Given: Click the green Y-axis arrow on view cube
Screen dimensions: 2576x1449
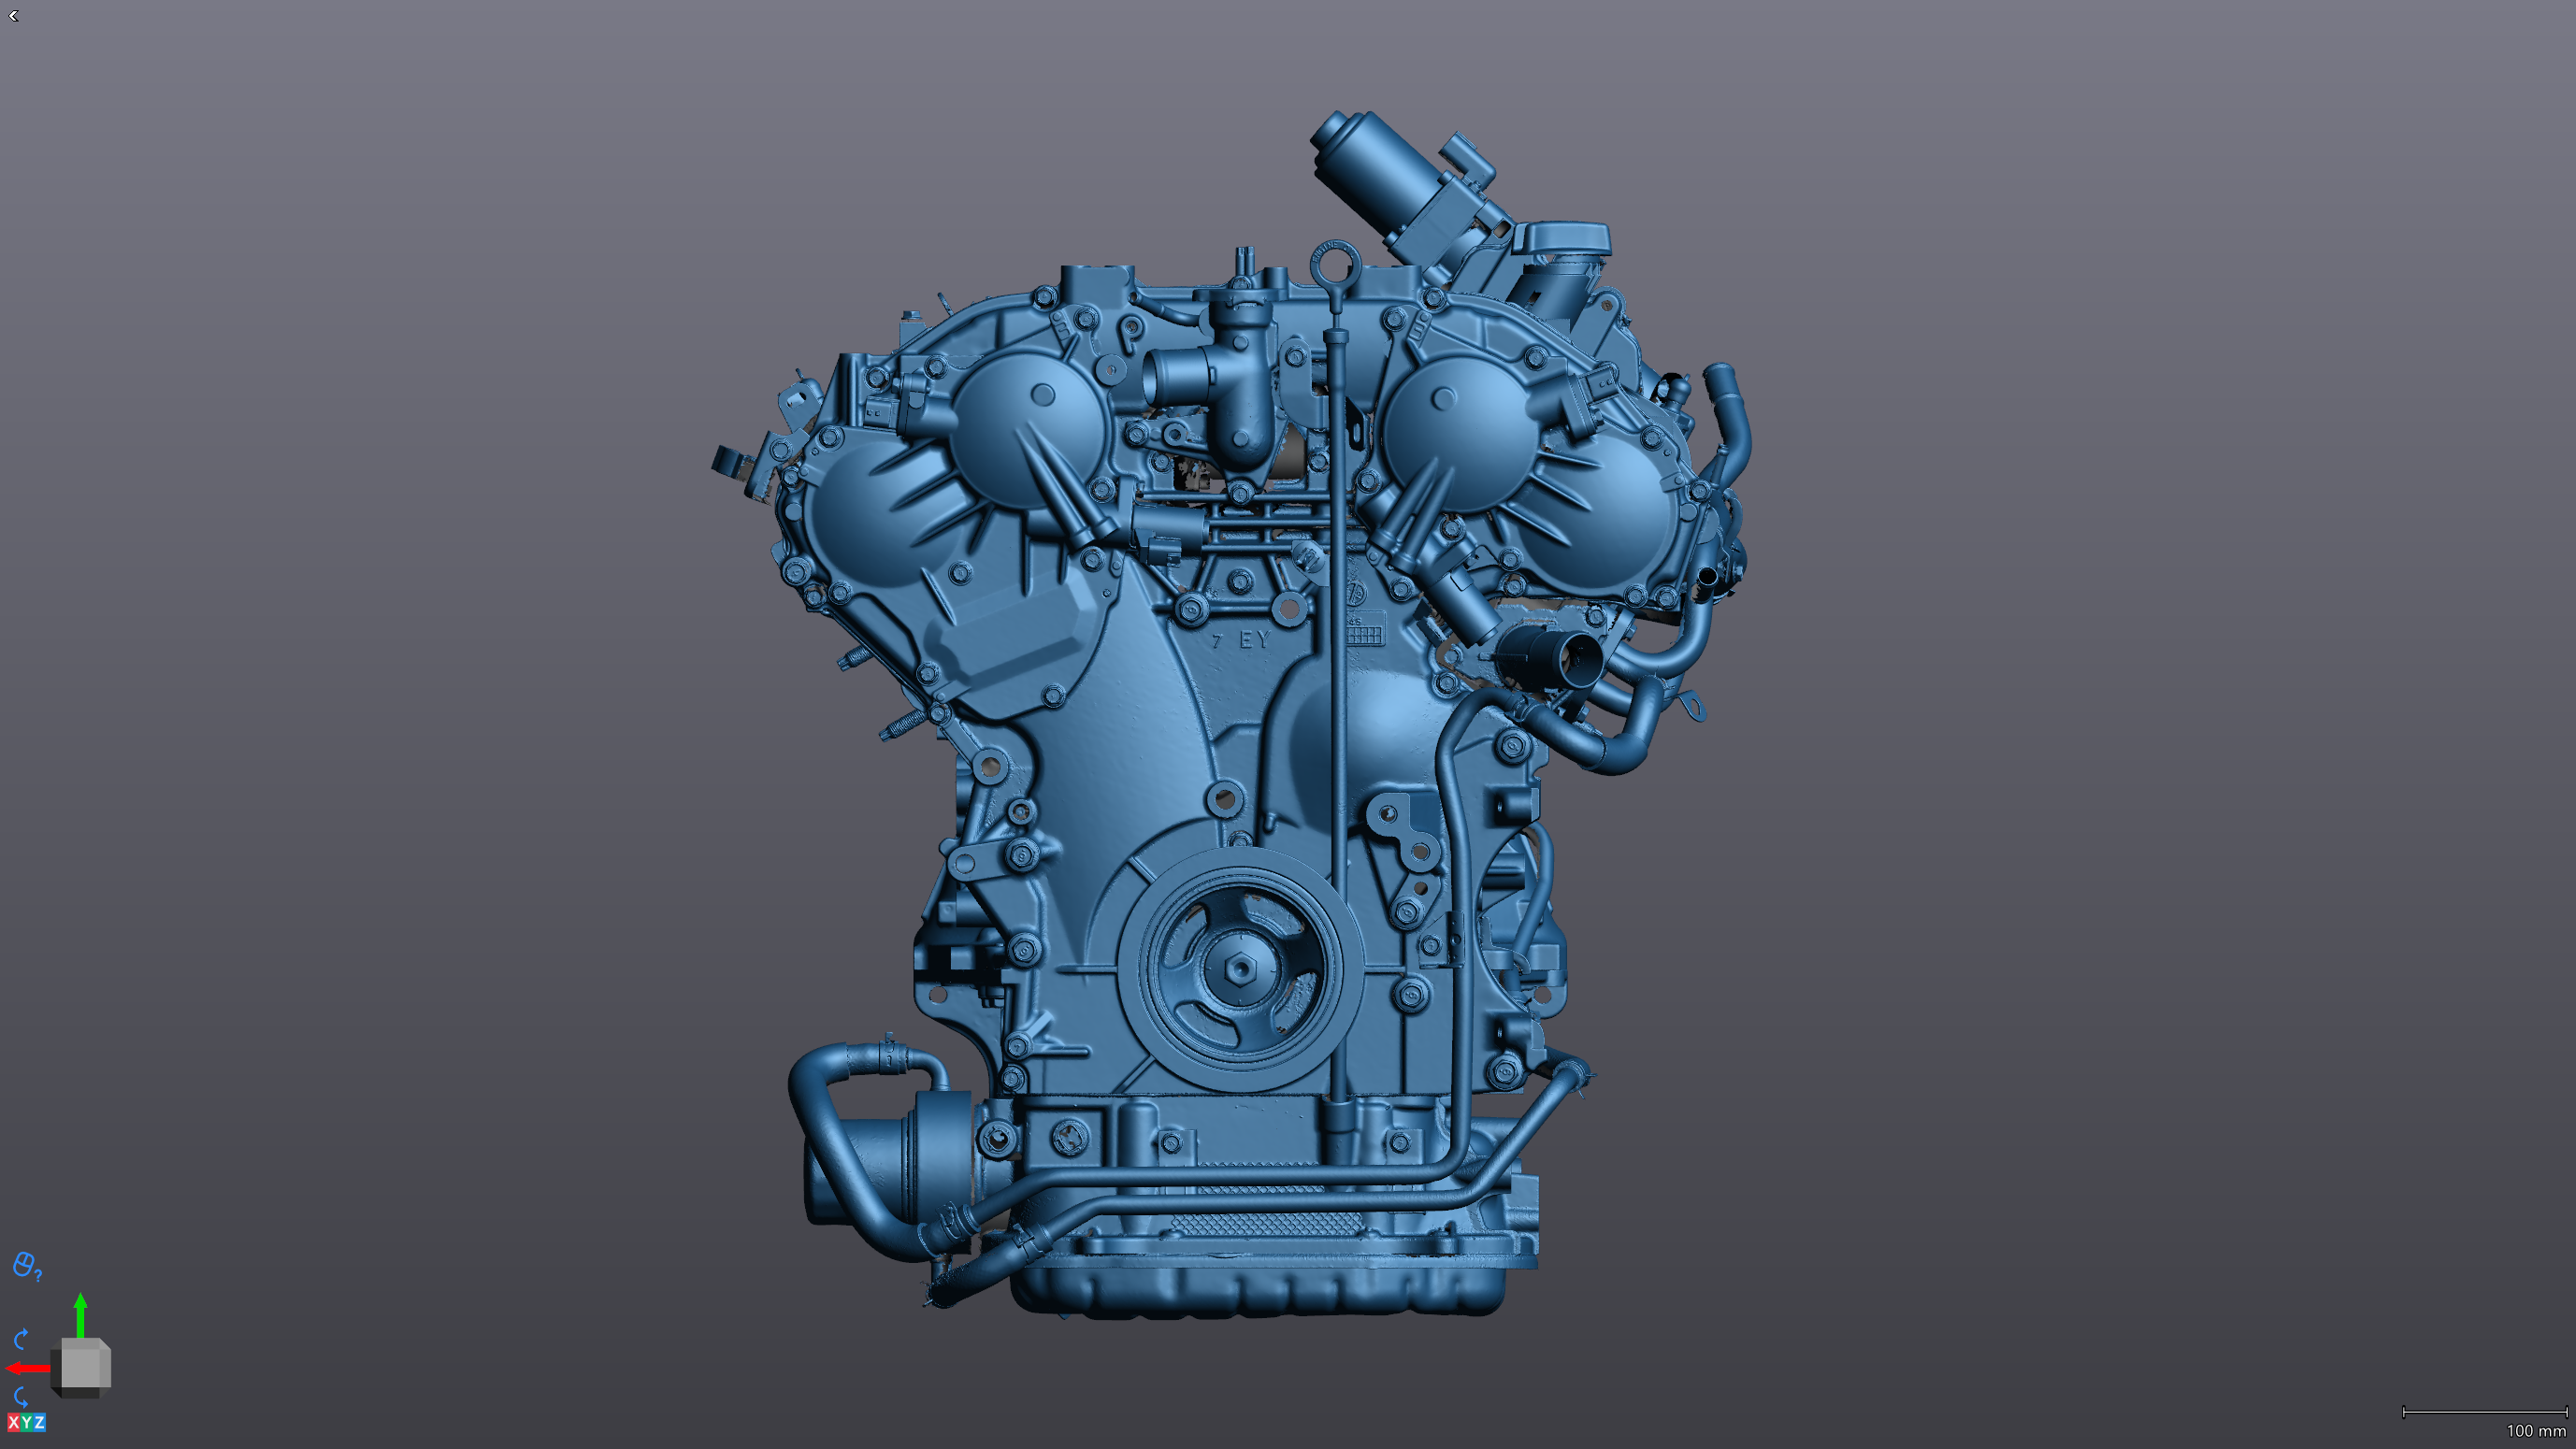Looking at the screenshot, I should coord(81,1314).
